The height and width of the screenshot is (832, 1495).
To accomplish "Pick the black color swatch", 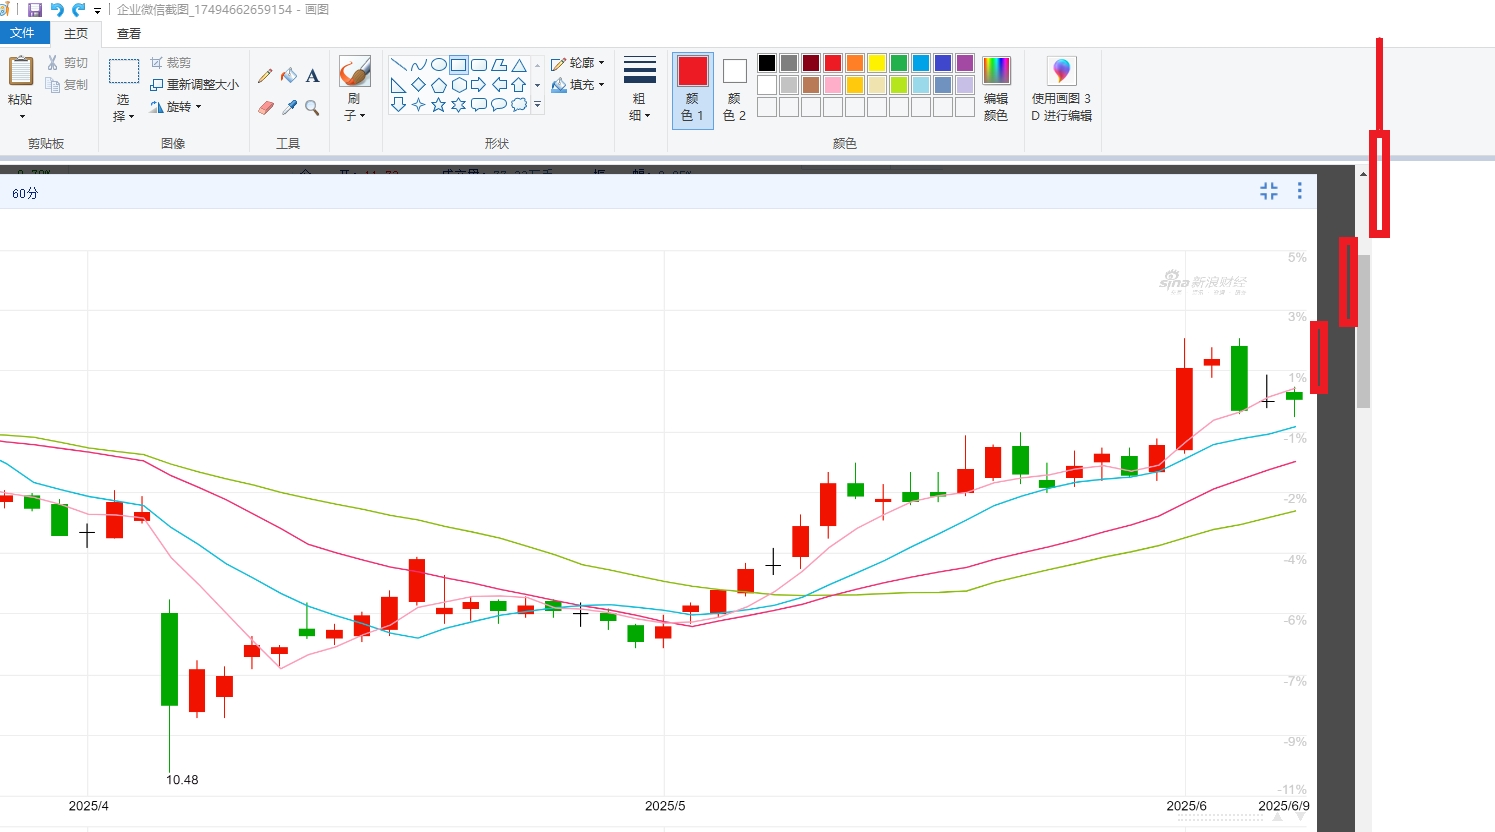I will [x=767, y=63].
